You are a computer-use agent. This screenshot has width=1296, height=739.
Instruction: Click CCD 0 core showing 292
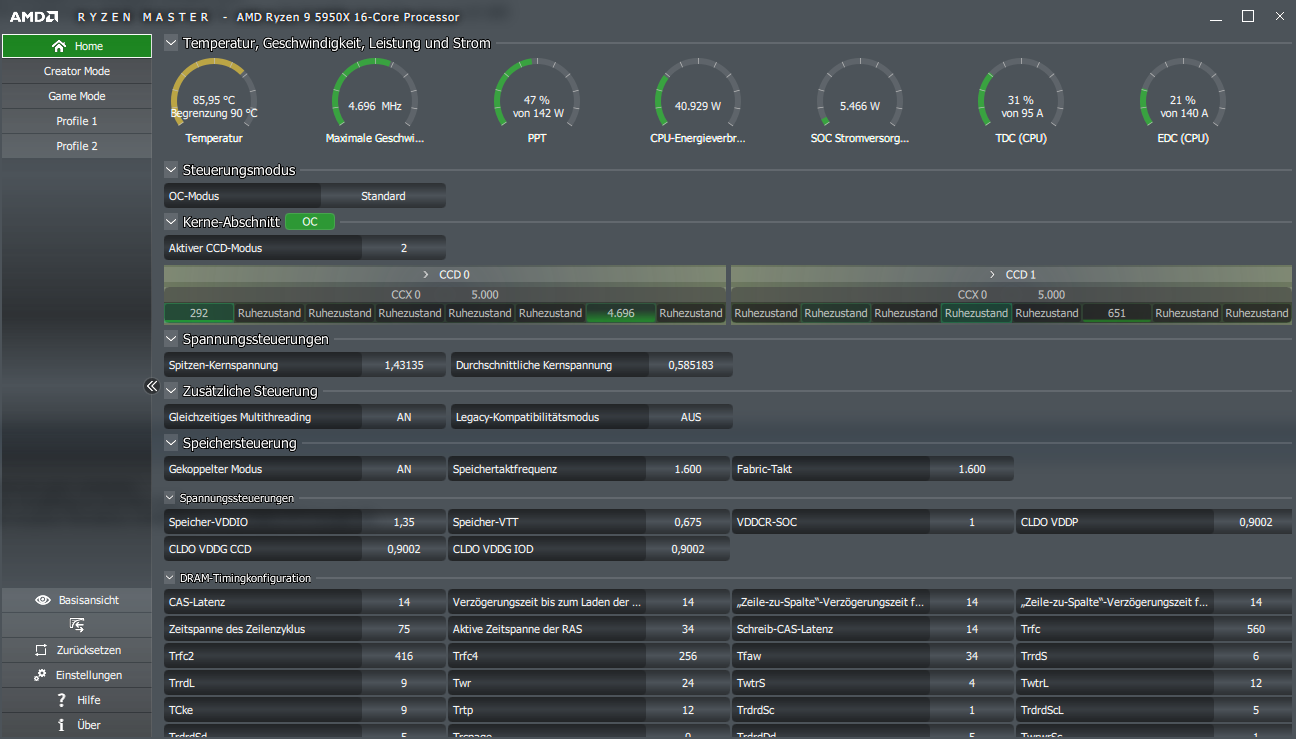click(x=199, y=313)
